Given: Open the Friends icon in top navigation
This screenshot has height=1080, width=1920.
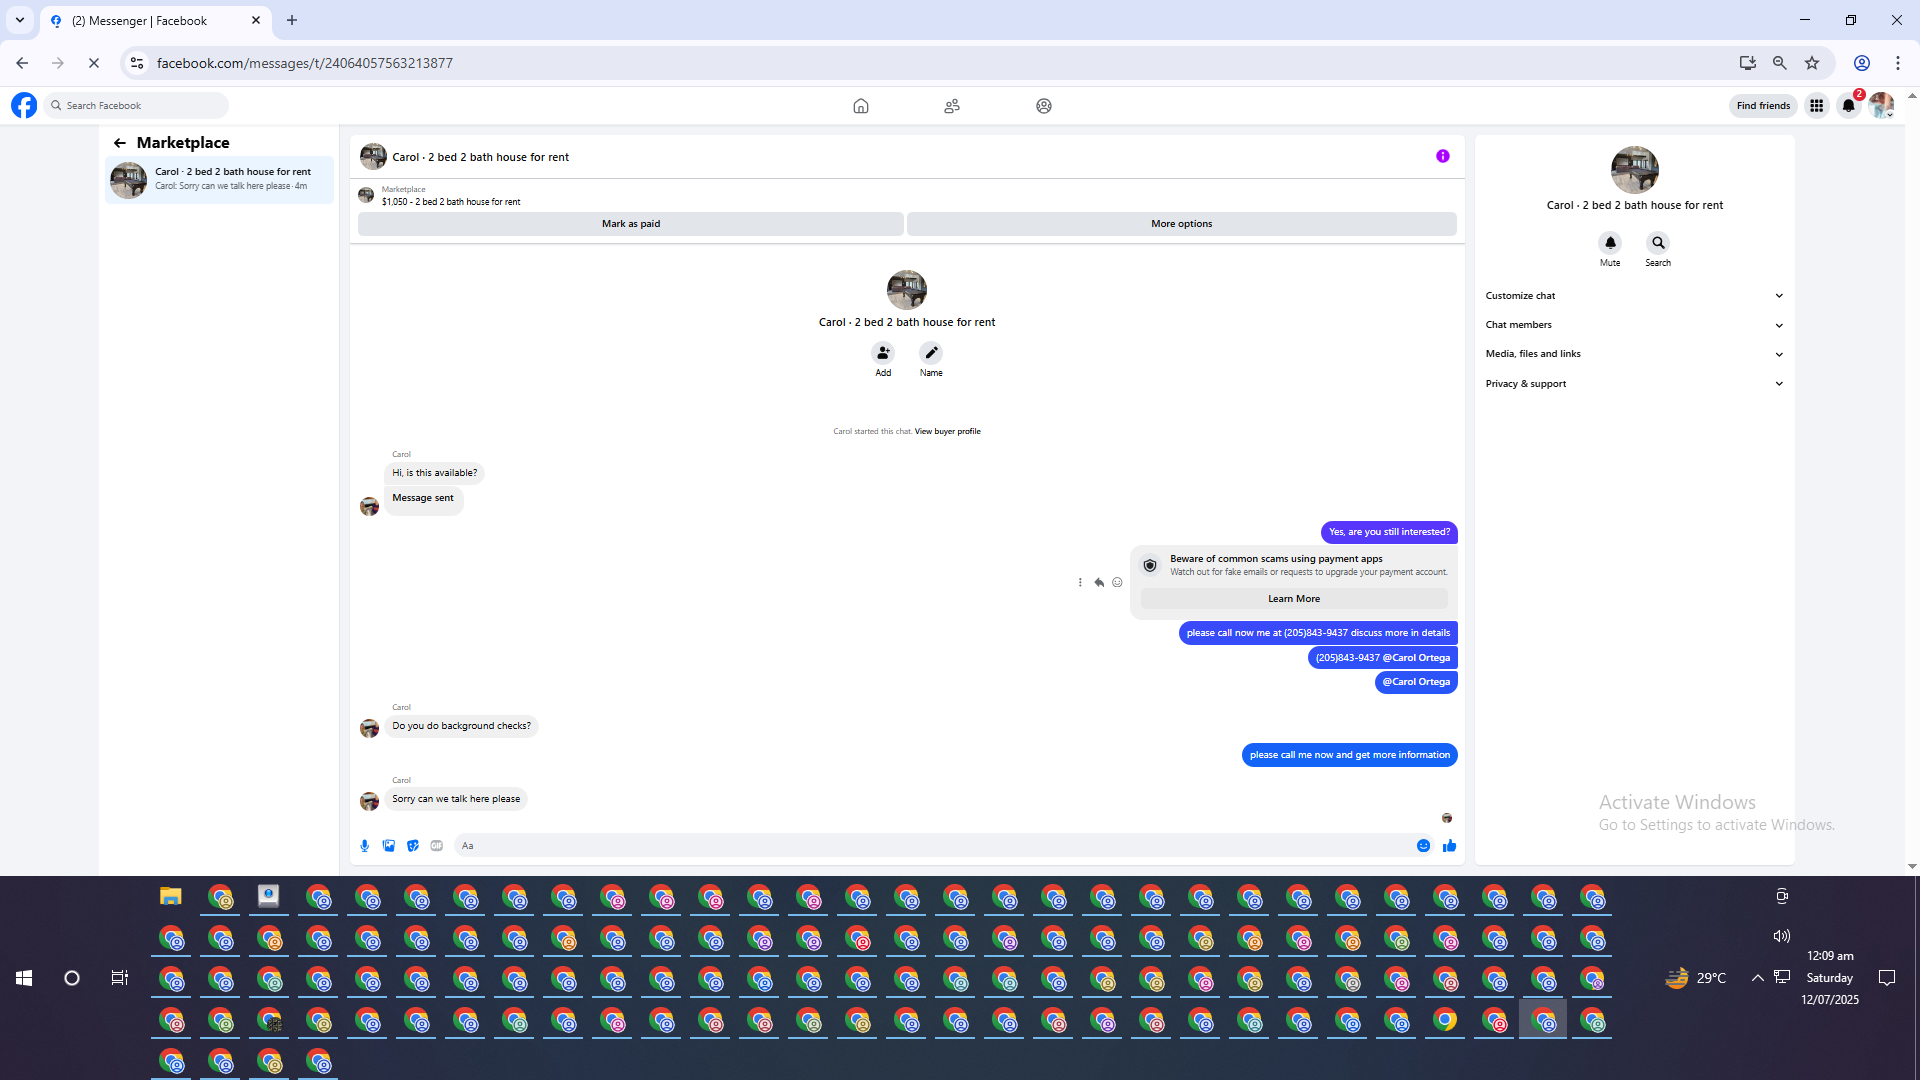Looking at the screenshot, I should (952, 106).
